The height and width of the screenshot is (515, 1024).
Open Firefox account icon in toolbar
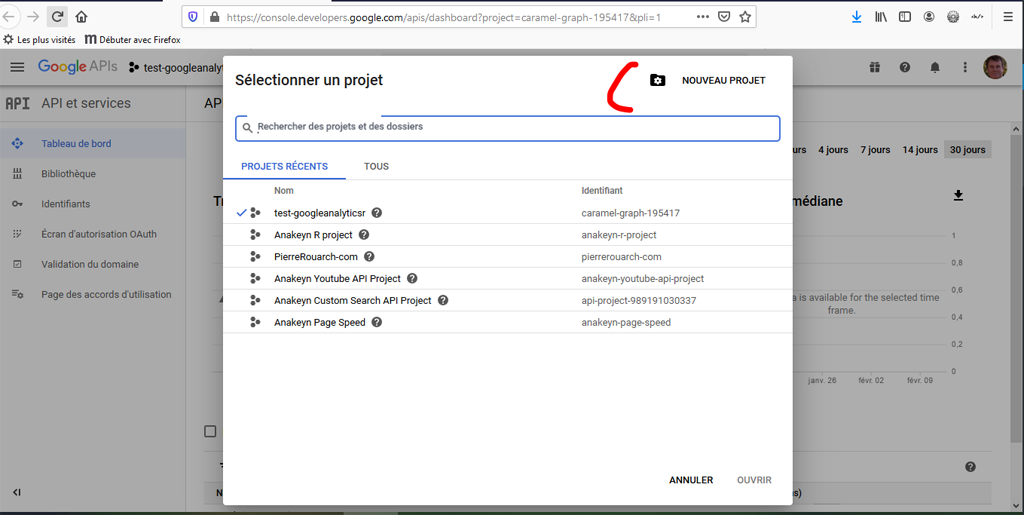[929, 17]
